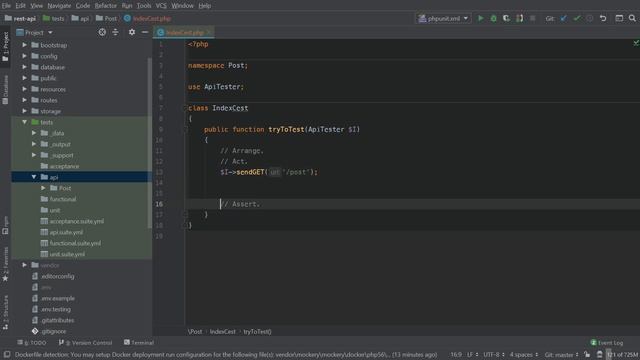Close the IndexCest.php tab
Image resolution: width=640 pixels, height=360 pixels.
tap(209, 32)
